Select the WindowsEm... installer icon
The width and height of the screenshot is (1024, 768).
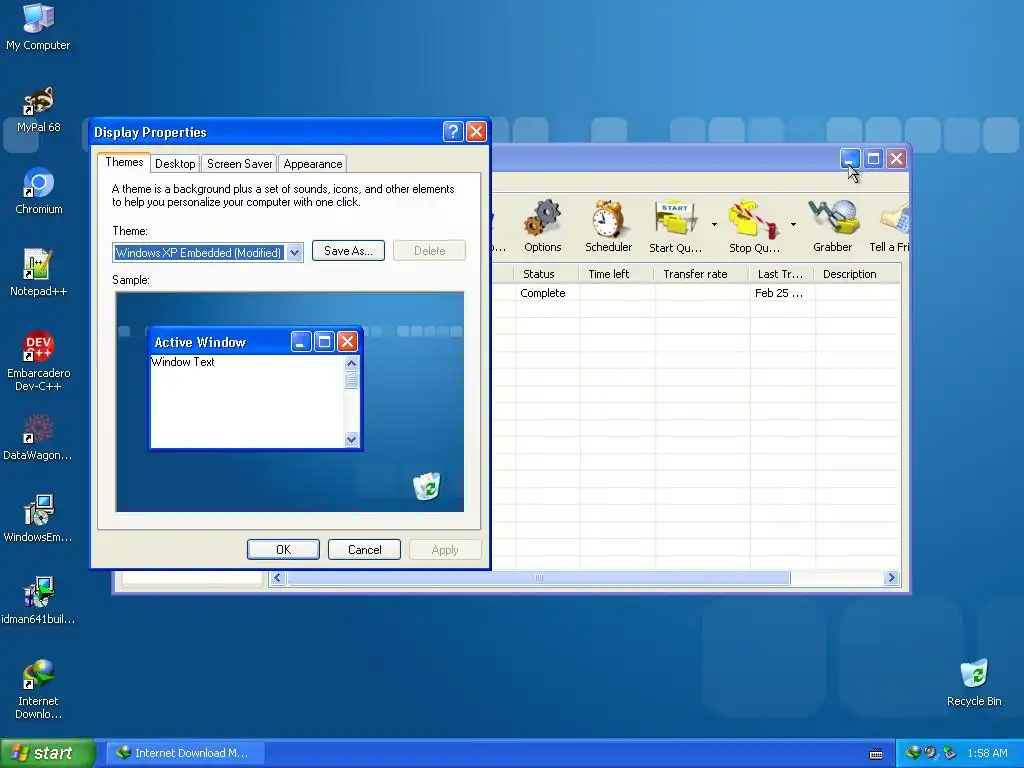38,520
